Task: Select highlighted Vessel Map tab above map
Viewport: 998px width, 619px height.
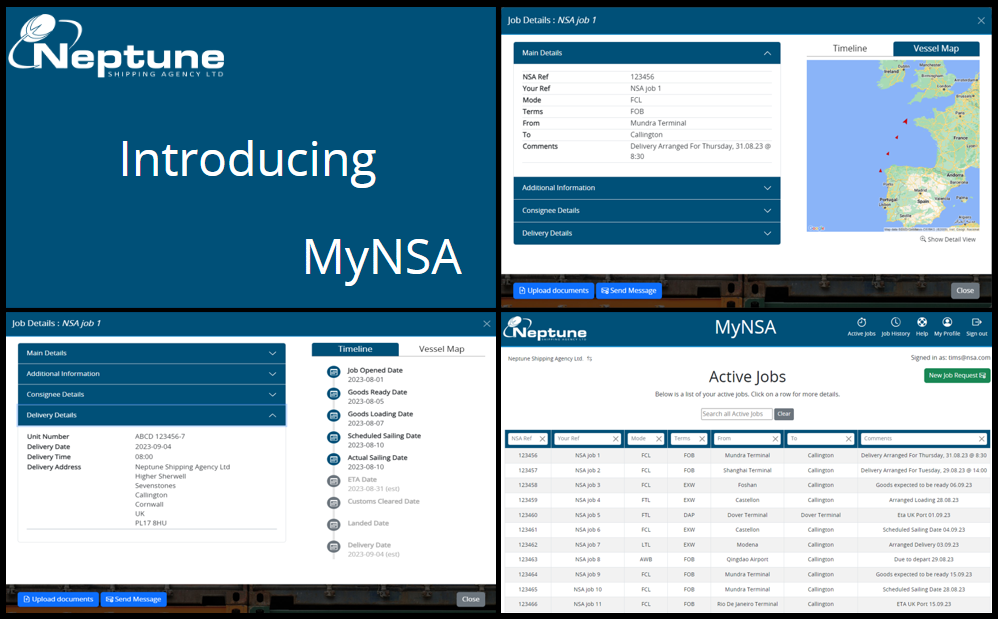Action: point(936,49)
